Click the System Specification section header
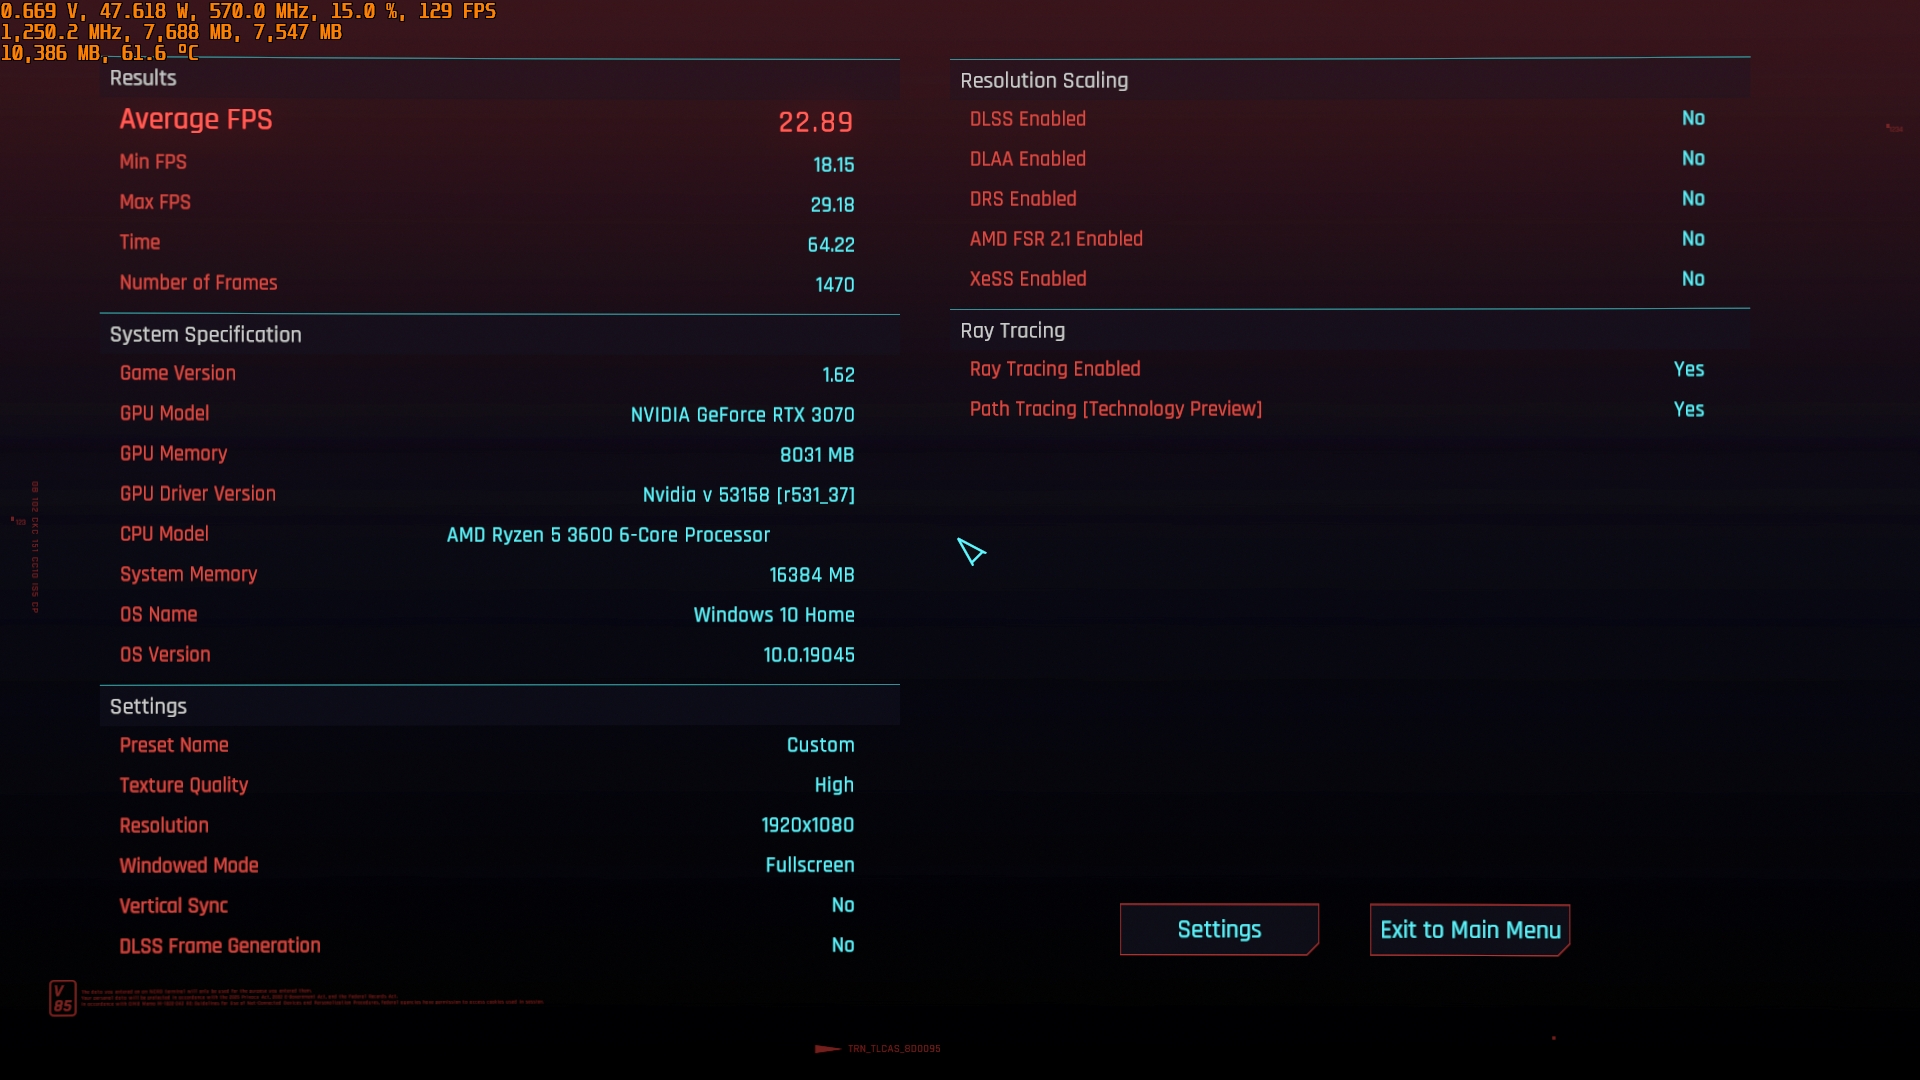Image resolution: width=1920 pixels, height=1080 pixels. (205, 335)
